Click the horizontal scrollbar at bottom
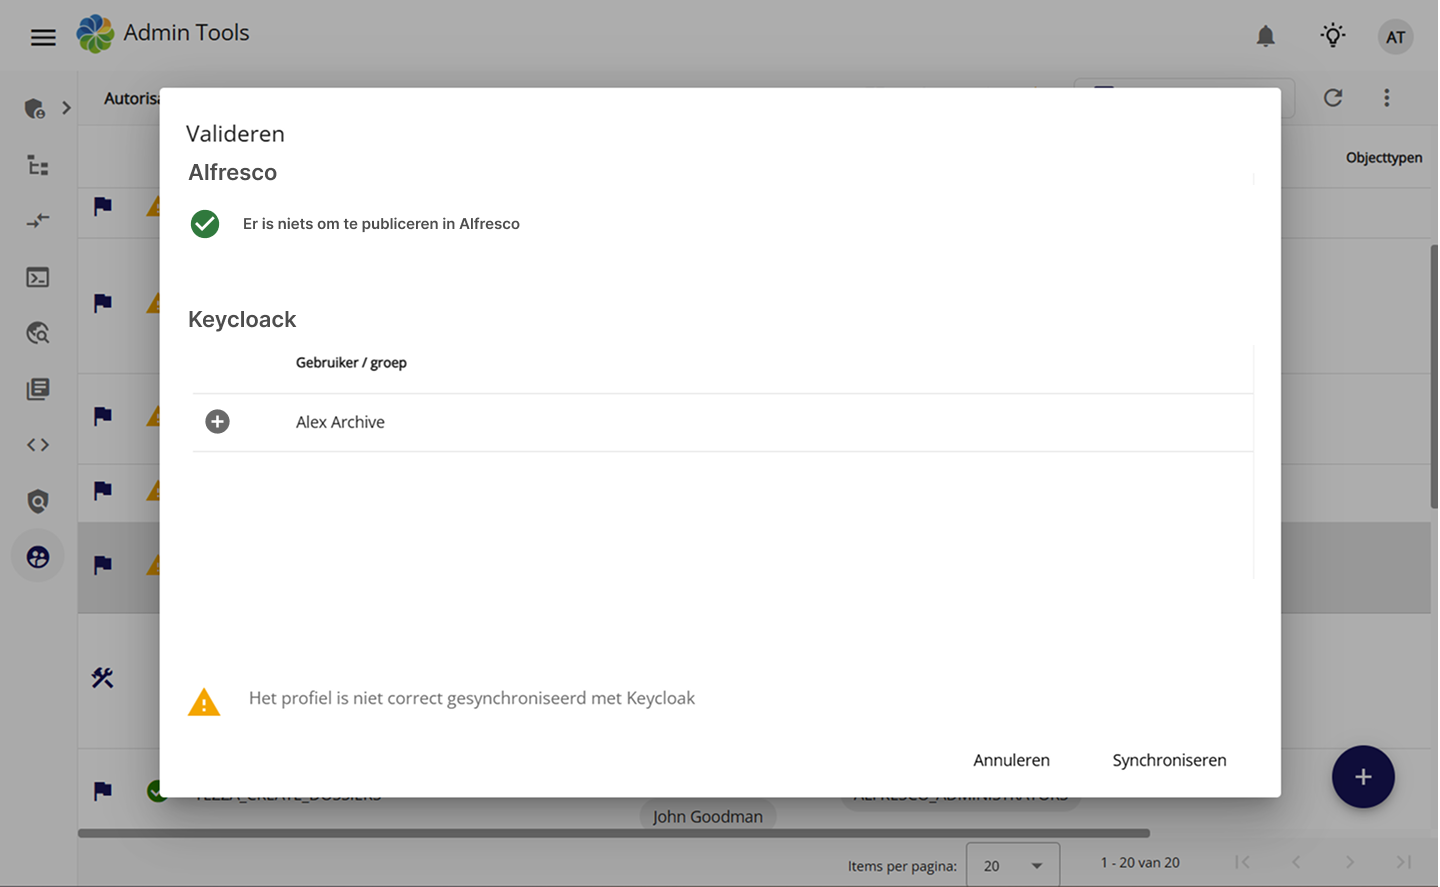This screenshot has width=1440, height=887. tap(614, 833)
